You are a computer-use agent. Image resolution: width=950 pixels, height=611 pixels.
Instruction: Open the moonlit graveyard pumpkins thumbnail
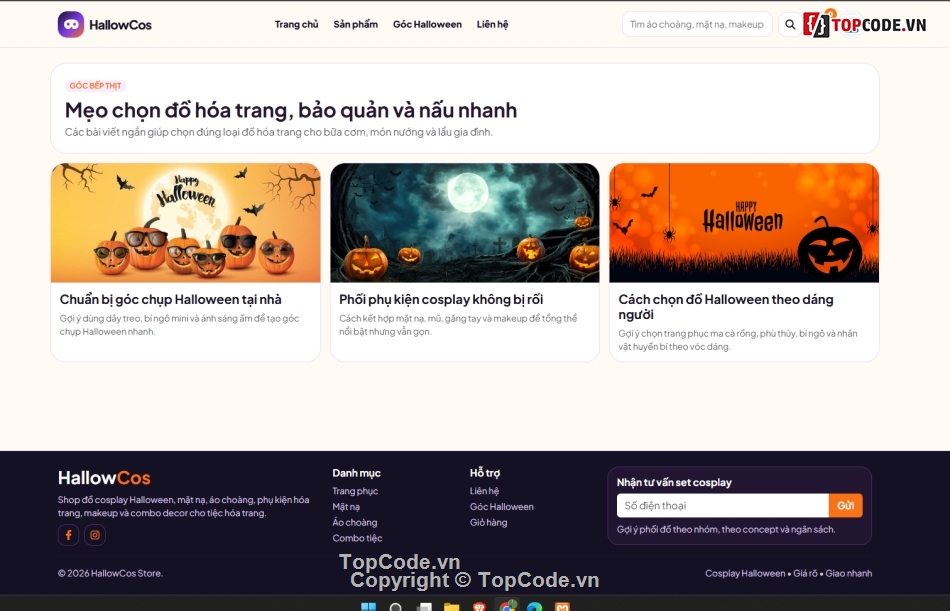click(x=465, y=222)
